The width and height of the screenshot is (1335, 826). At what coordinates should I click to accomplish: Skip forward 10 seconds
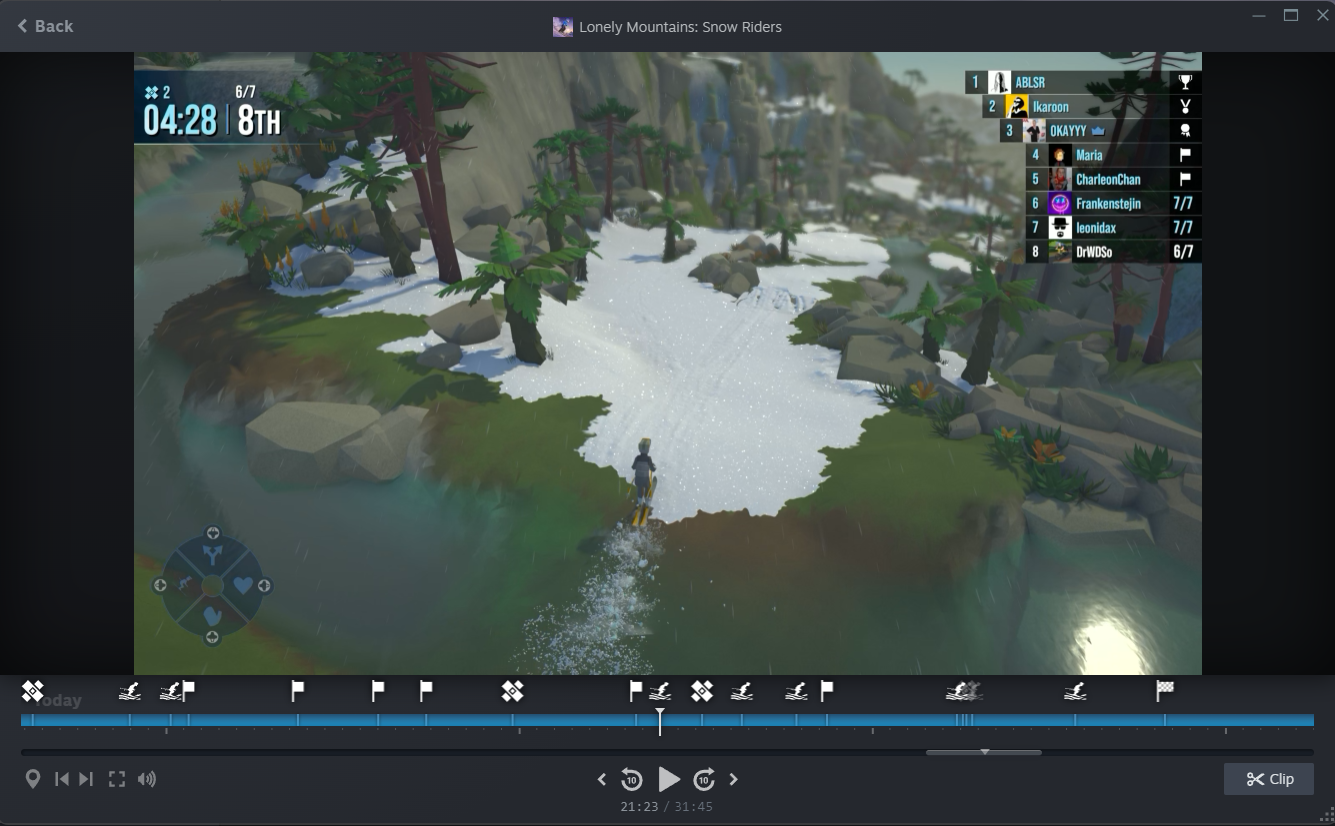pos(704,779)
